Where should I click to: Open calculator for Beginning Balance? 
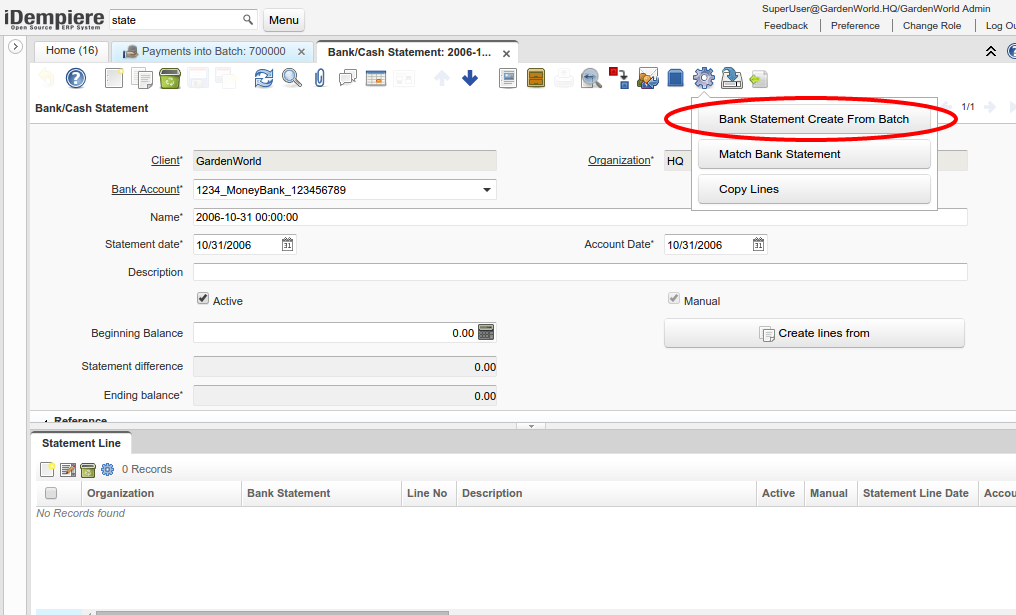[x=486, y=333]
